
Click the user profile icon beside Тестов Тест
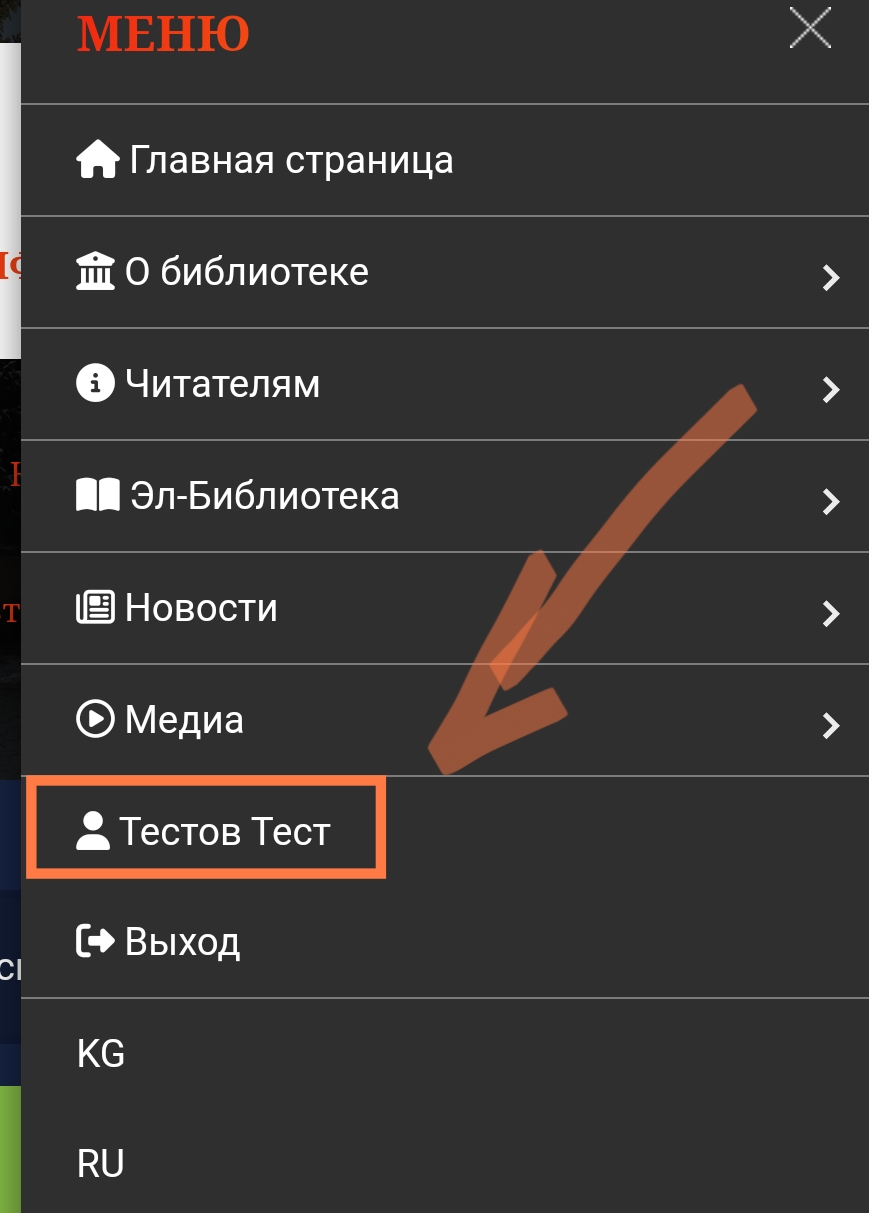click(93, 831)
